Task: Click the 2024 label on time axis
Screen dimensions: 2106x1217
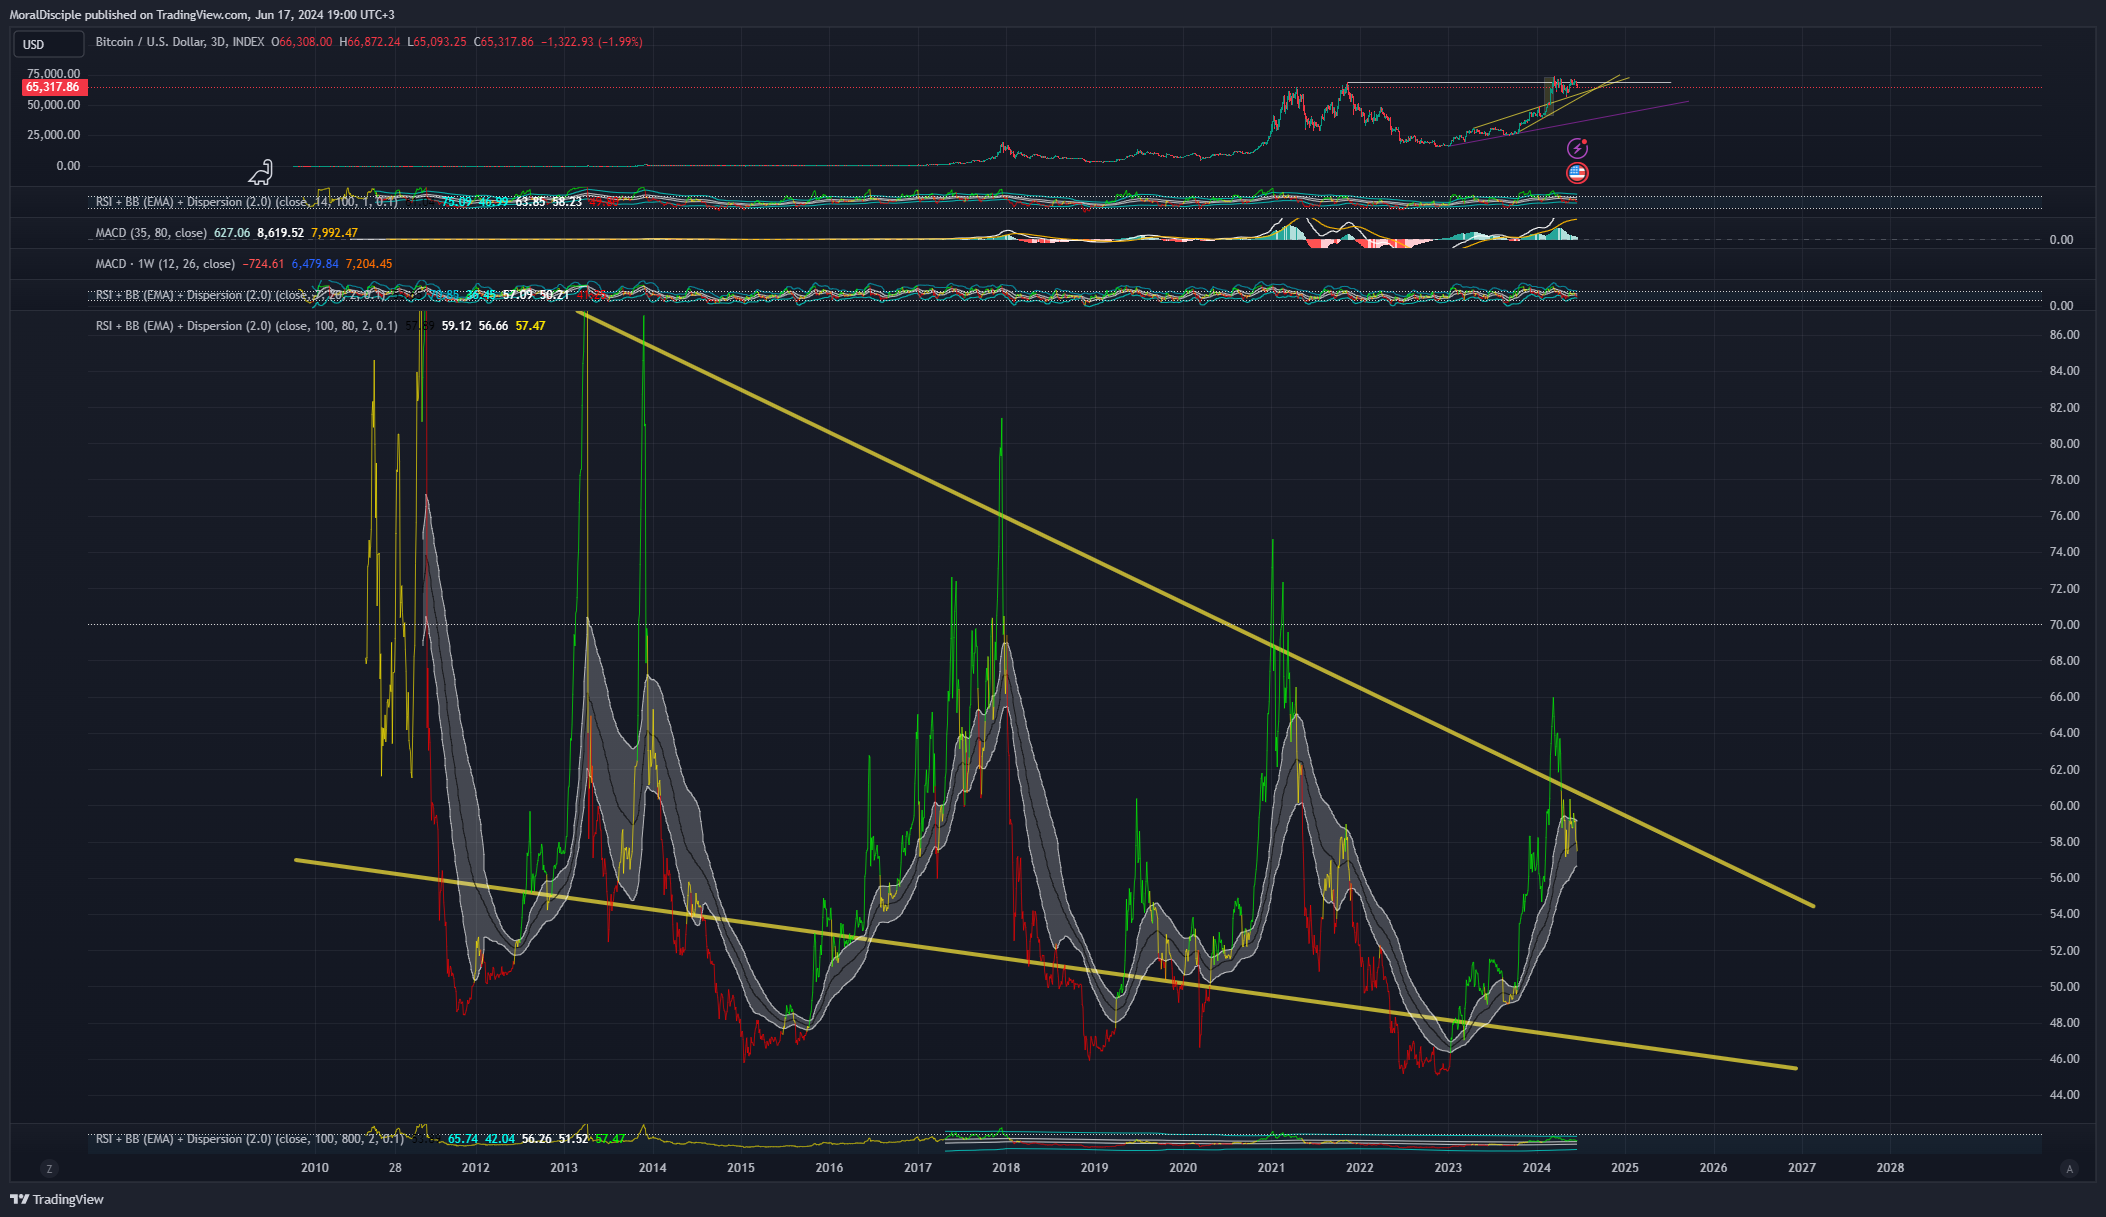Action: pos(1537,1168)
